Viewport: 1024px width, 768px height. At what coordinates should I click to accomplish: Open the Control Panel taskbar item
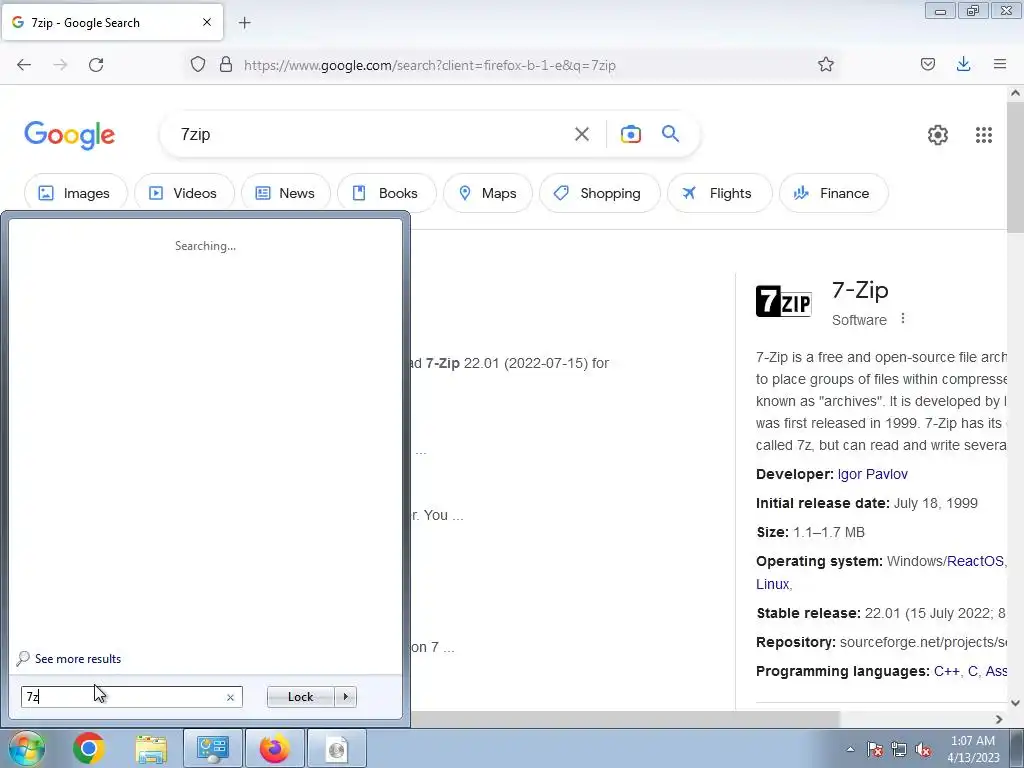click(x=212, y=748)
